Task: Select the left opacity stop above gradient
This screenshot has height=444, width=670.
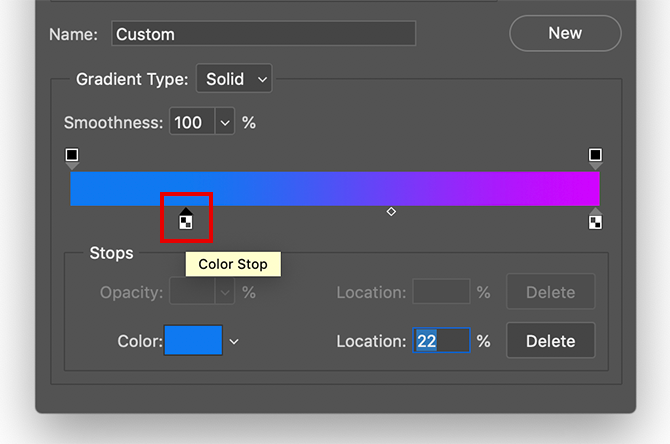Action: coord(72,156)
